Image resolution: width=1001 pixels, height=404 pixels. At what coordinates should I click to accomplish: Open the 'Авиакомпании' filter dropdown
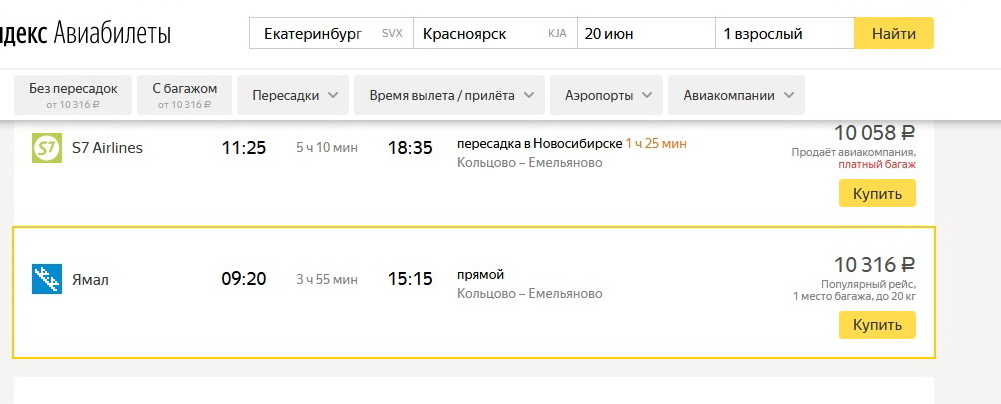(x=736, y=95)
